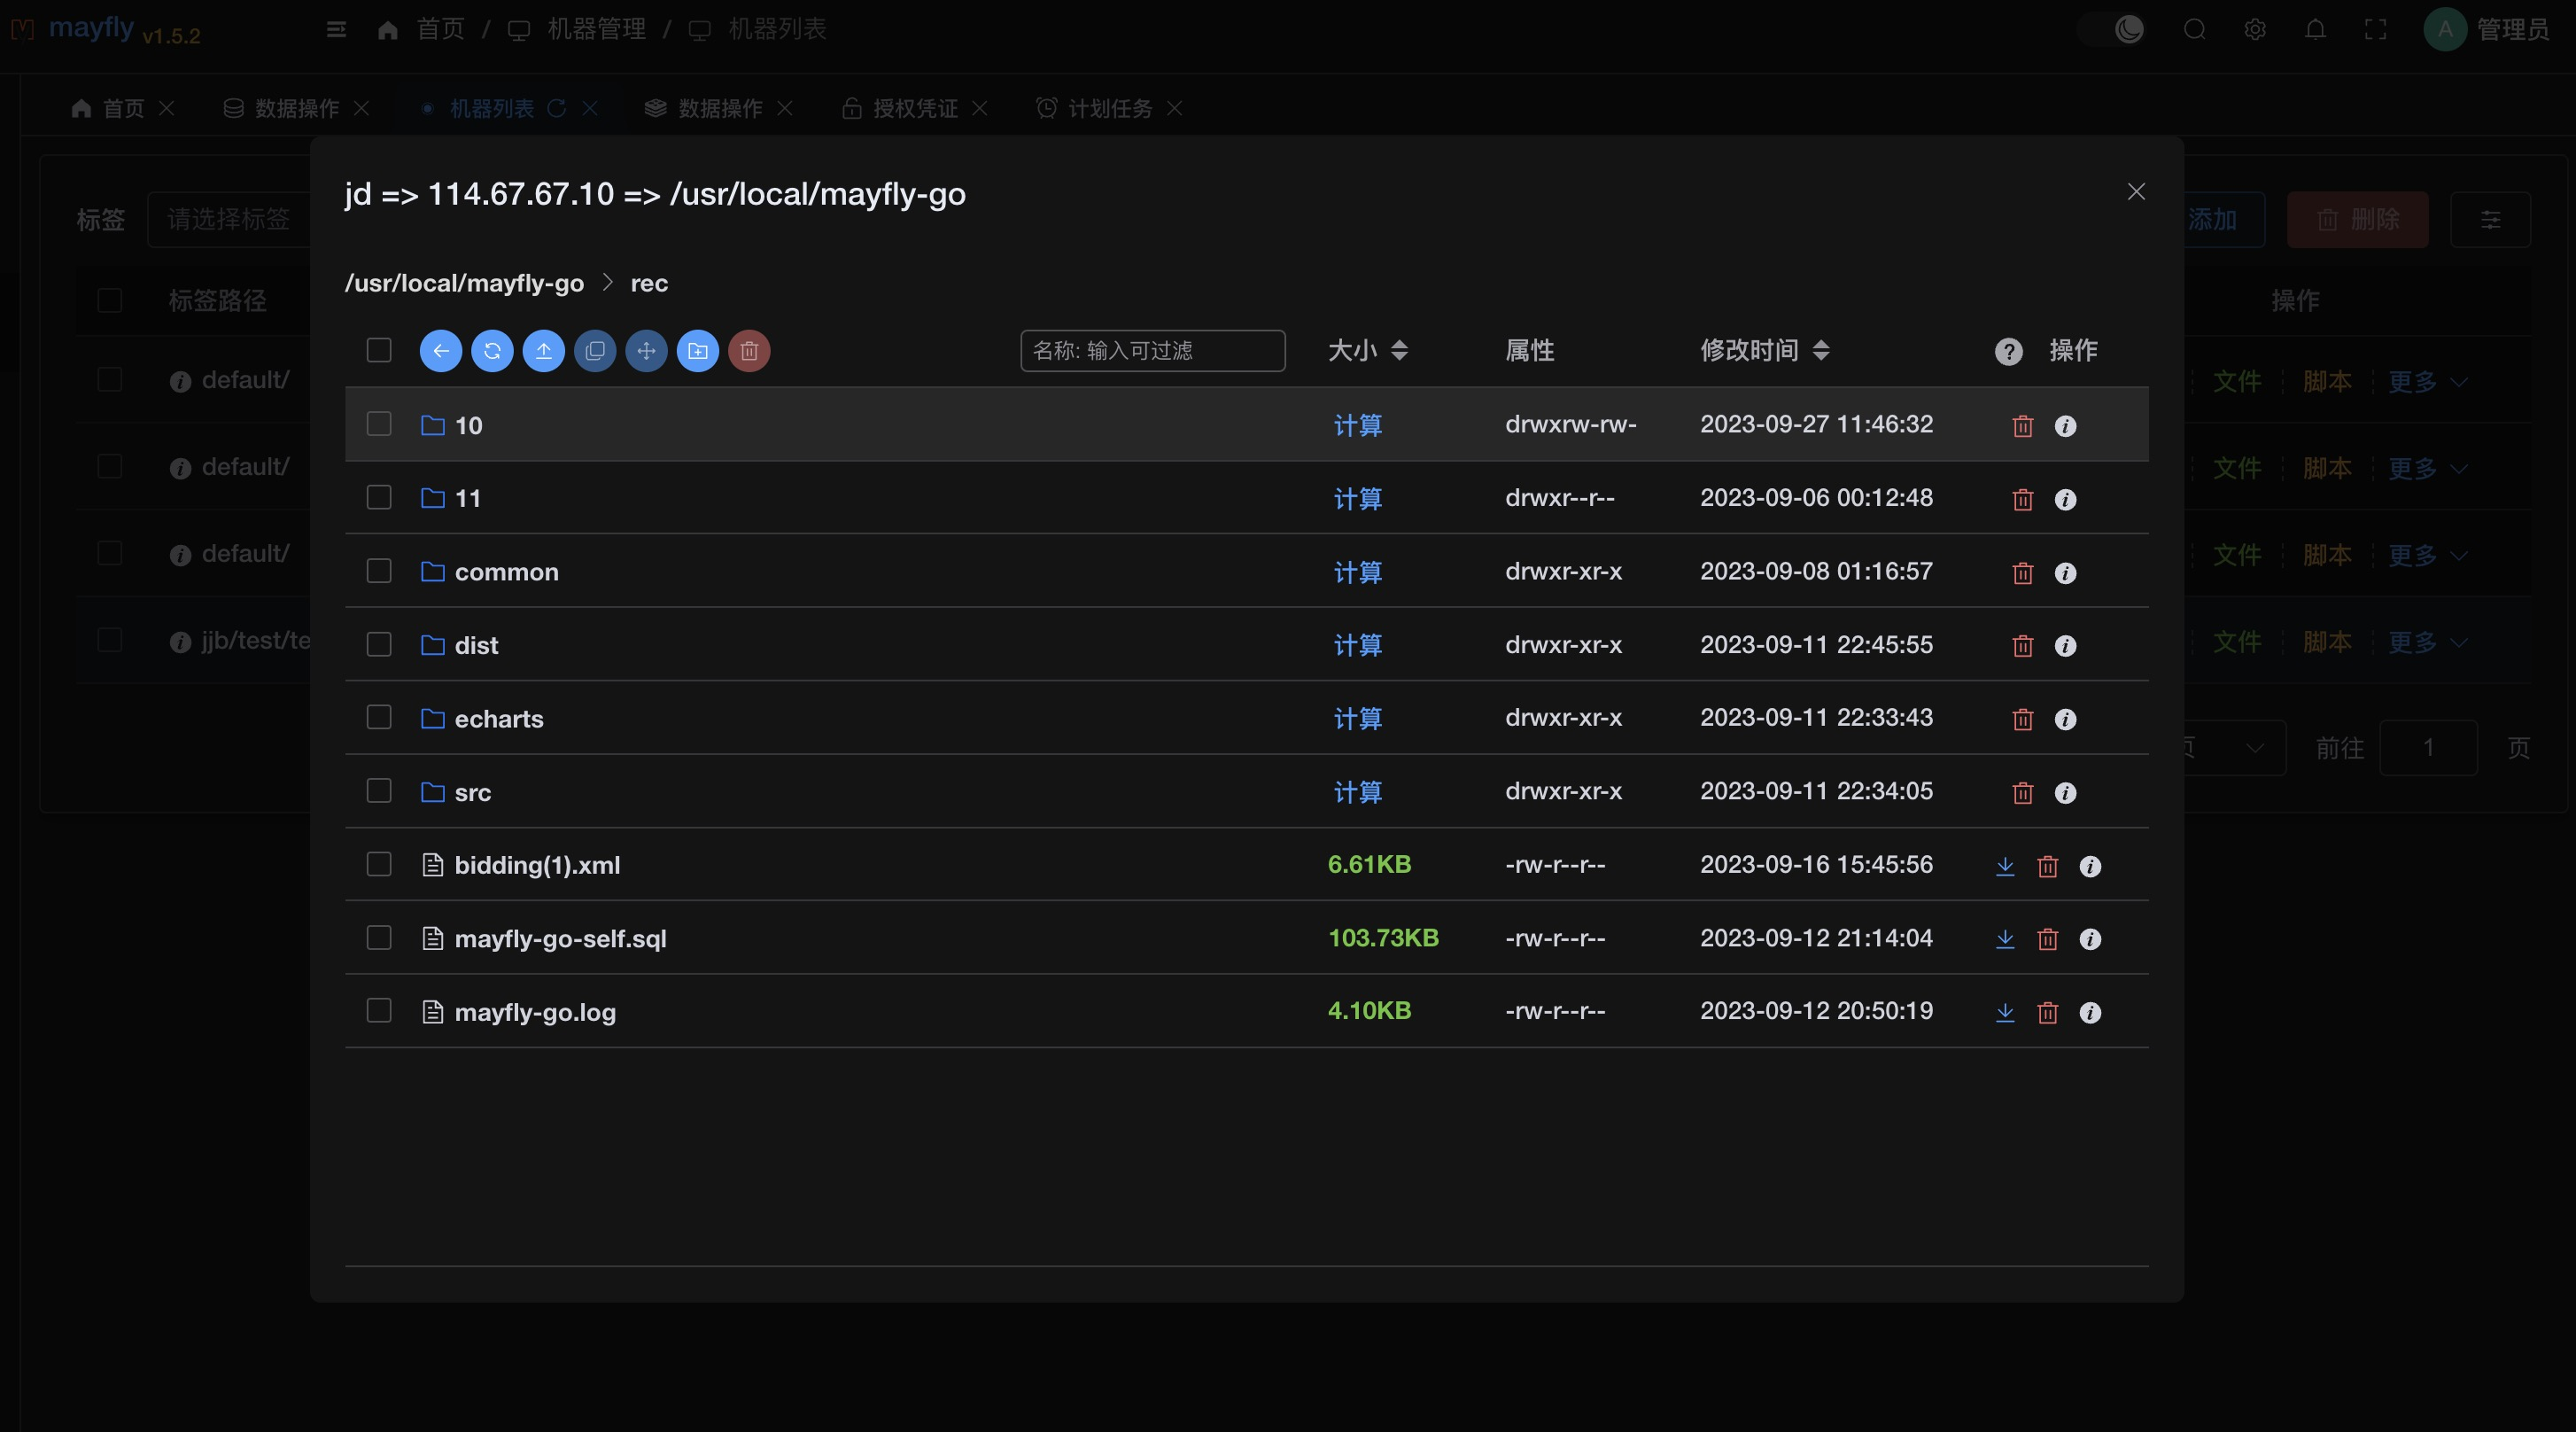Toggle dark mode switch
The image size is (2576, 1432).
click(2112, 29)
